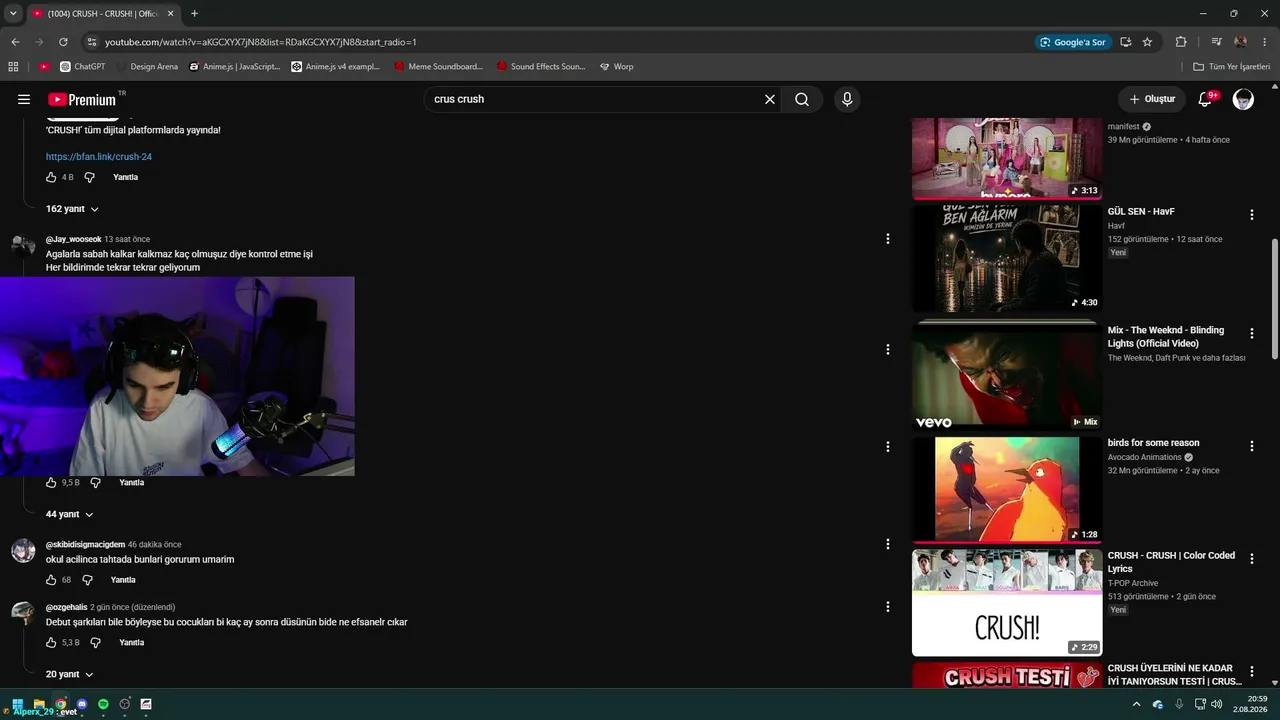This screenshot has width=1280, height=720.
Task: Visit the Avocado Animations channel
Action: click(x=1144, y=457)
